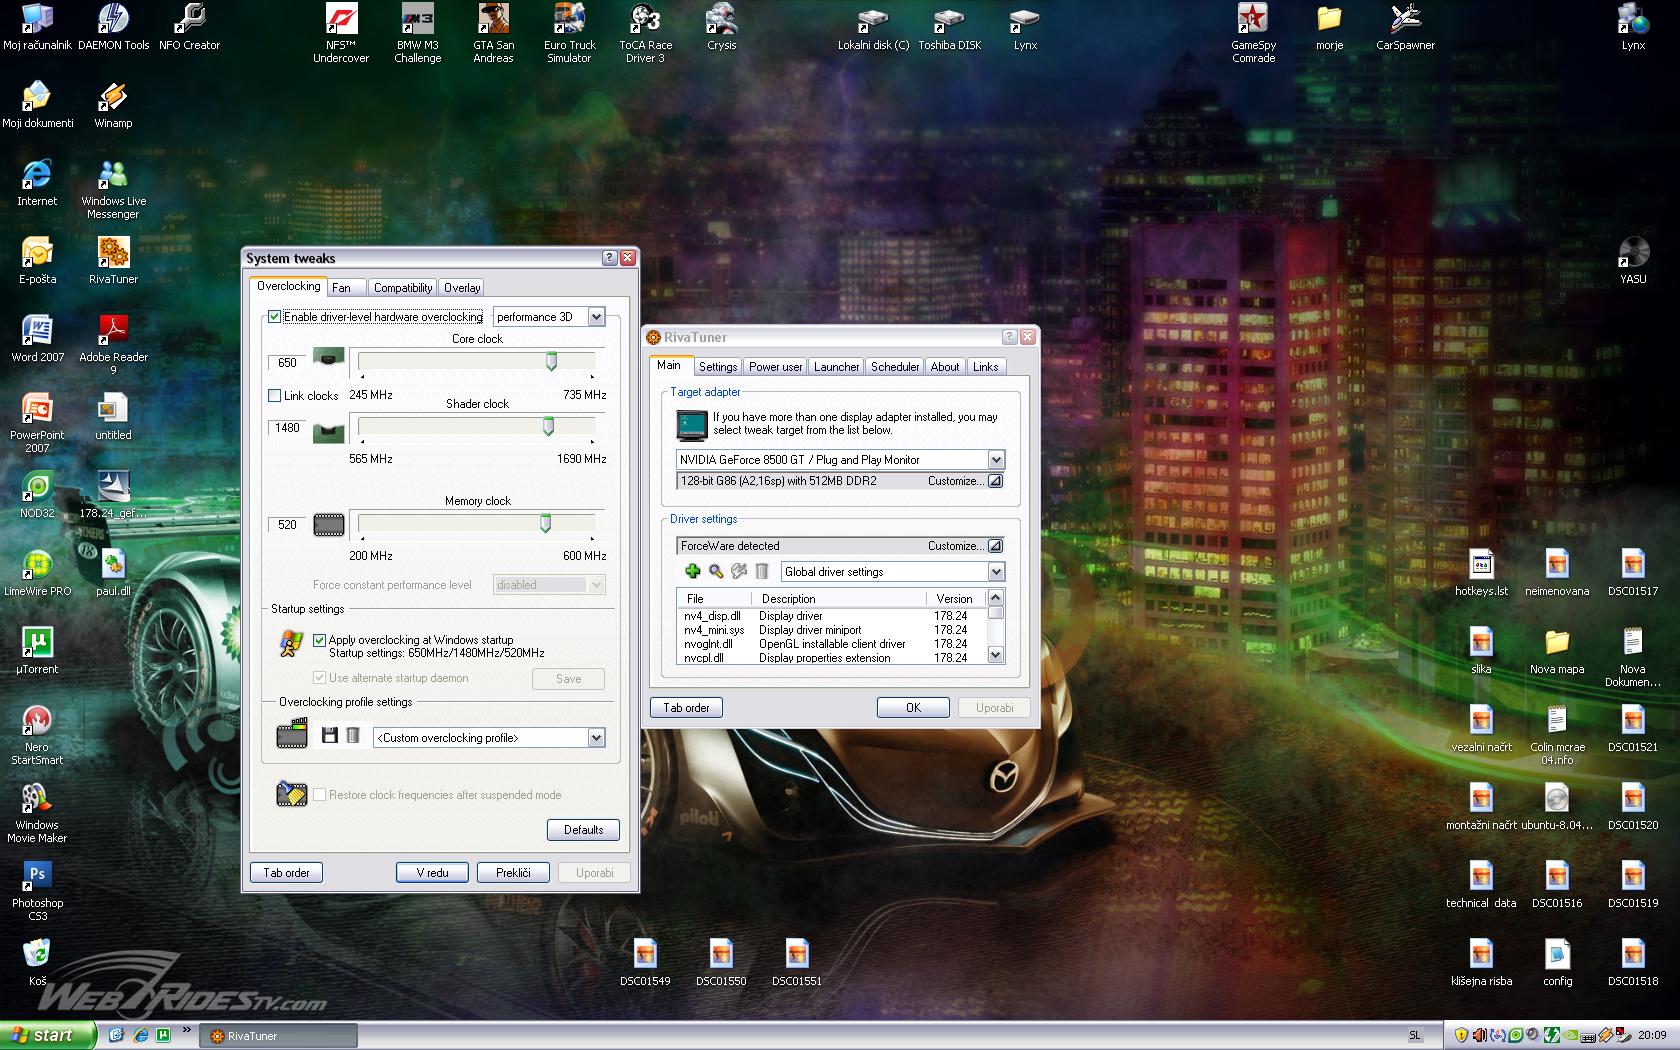Open the CarSpawner desktop icon
The width and height of the screenshot is (1680, 1050).
1405,27
